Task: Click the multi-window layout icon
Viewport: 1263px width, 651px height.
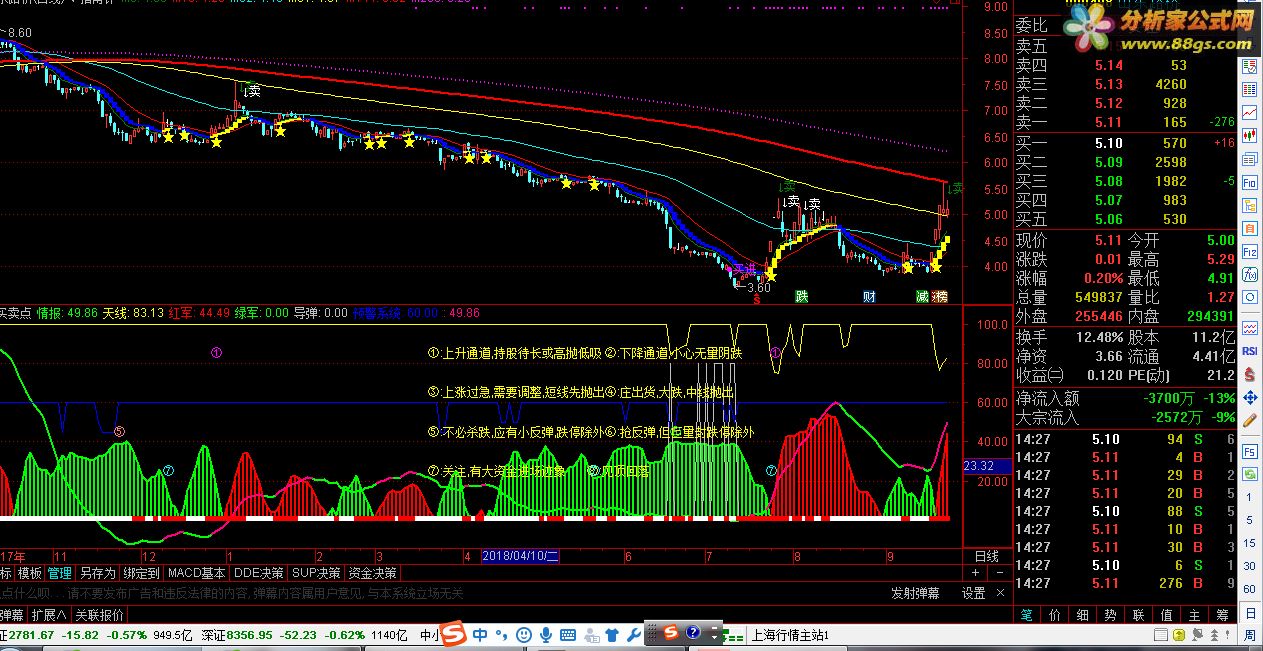Action: 1248,160
